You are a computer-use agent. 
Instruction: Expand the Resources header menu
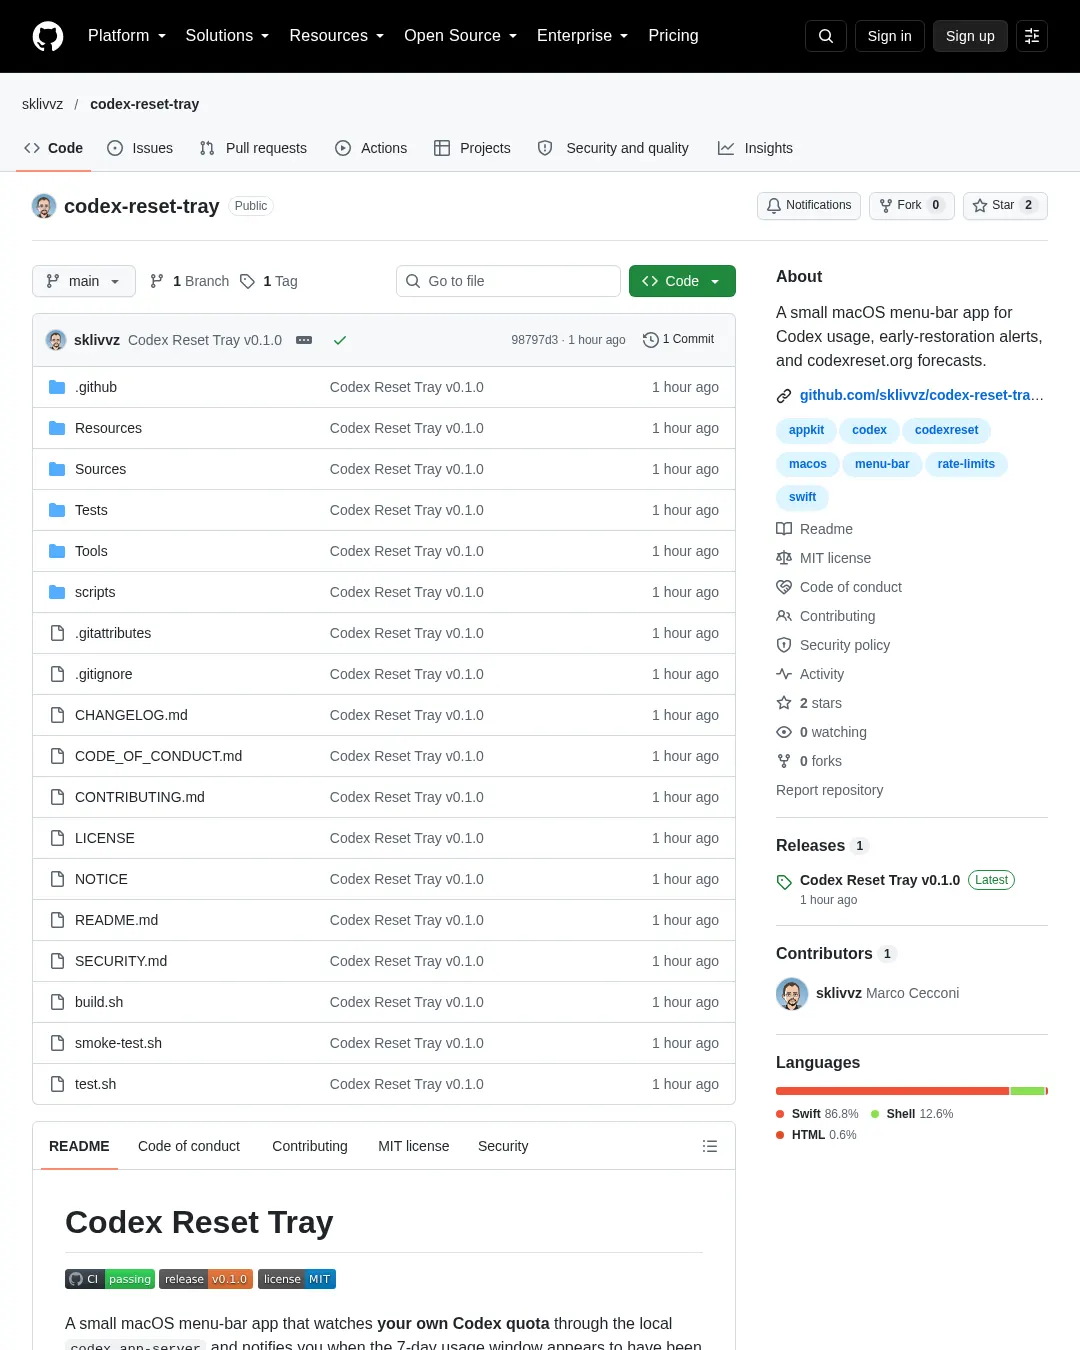pyautogui.click(x=336, y=36)
